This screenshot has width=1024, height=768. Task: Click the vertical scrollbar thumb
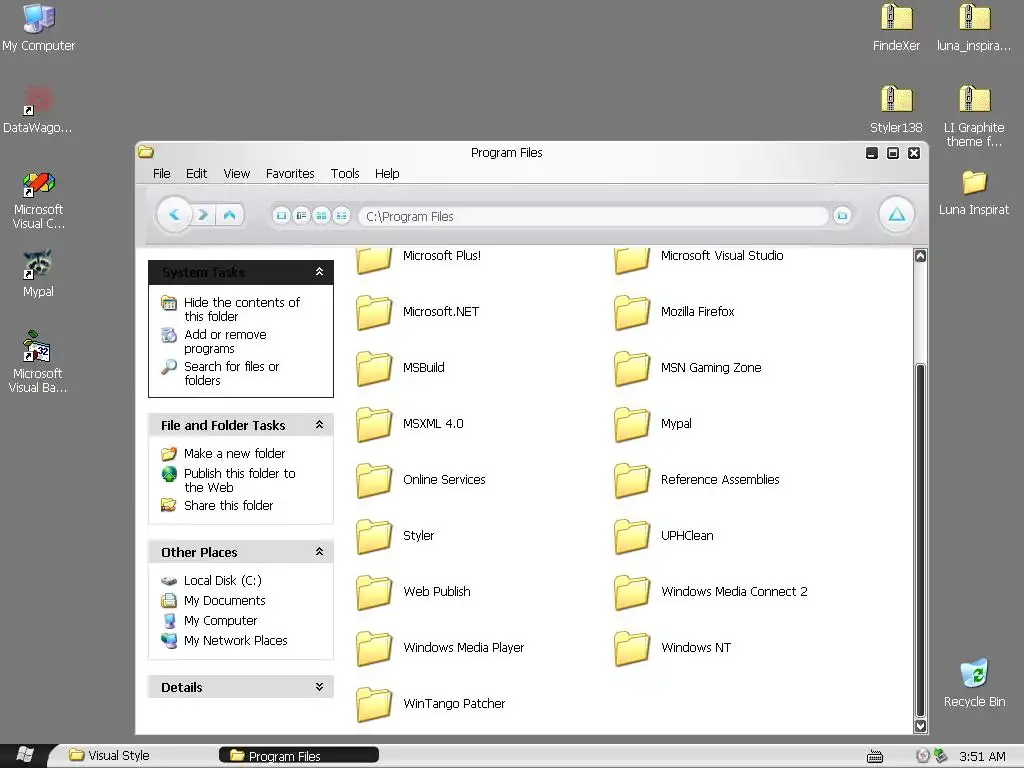click(920, 541)
